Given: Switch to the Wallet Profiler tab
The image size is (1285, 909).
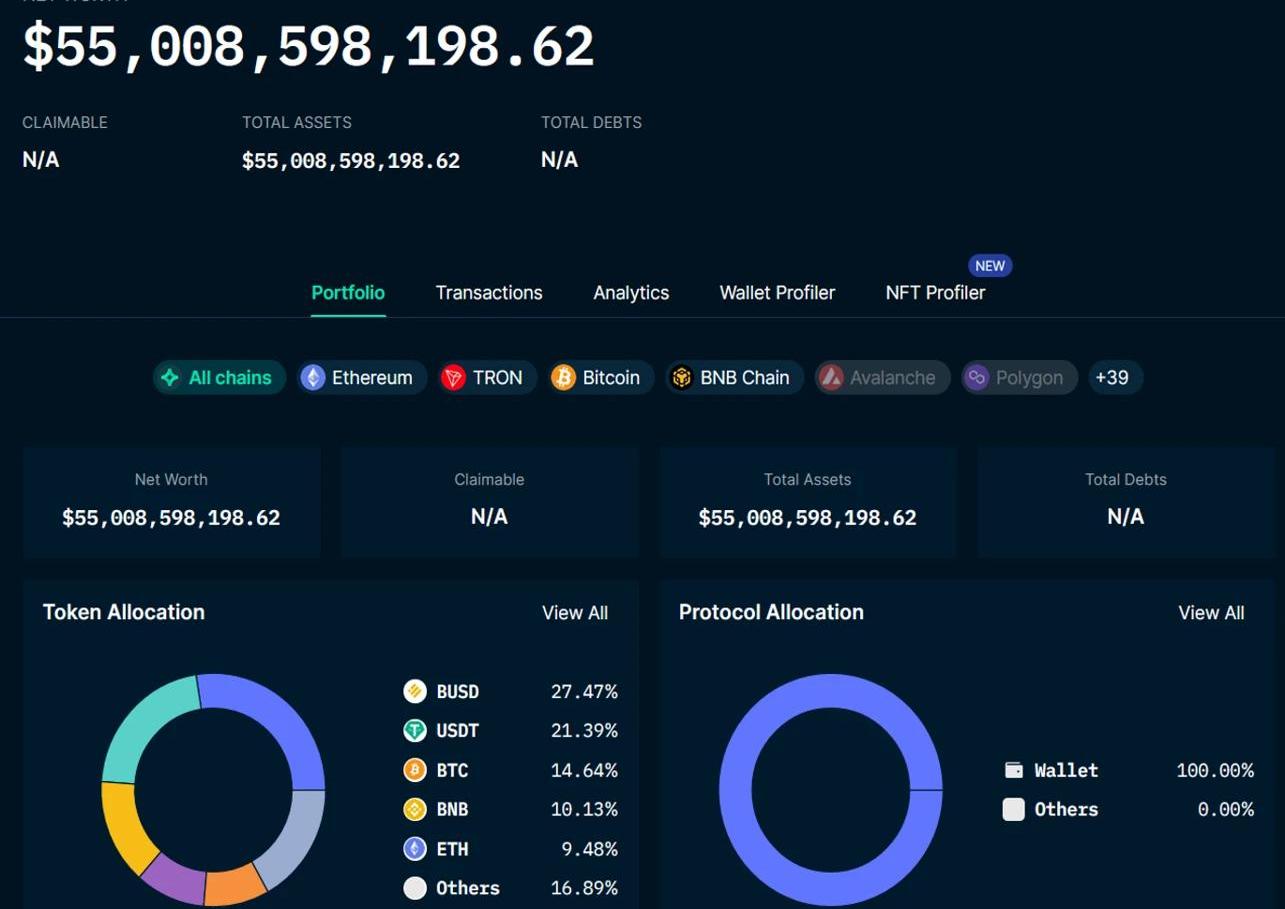Looking at the screenshot, I should (777, 292).
